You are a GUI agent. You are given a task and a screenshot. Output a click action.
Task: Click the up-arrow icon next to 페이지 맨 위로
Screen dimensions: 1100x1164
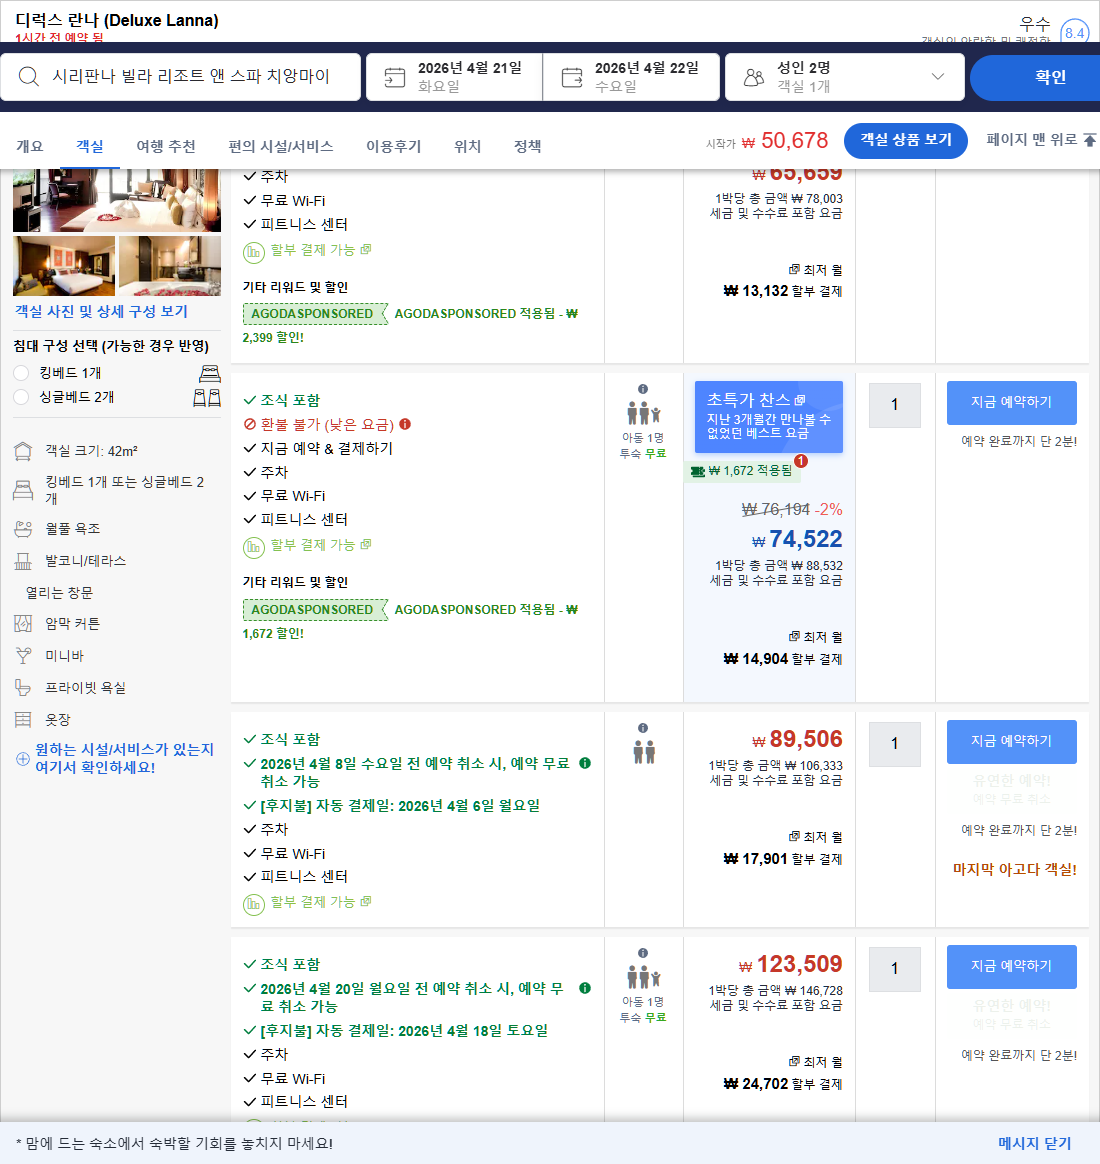(1090, 140)
